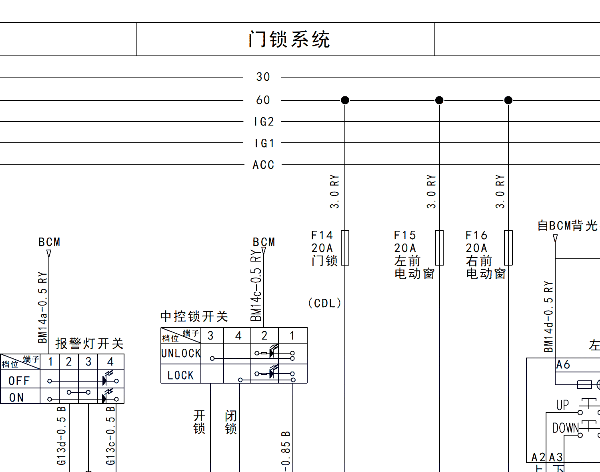600x472 pixels.
Task: Click the UP switch label
Action: pyautogui.click(x=562, y=405)
